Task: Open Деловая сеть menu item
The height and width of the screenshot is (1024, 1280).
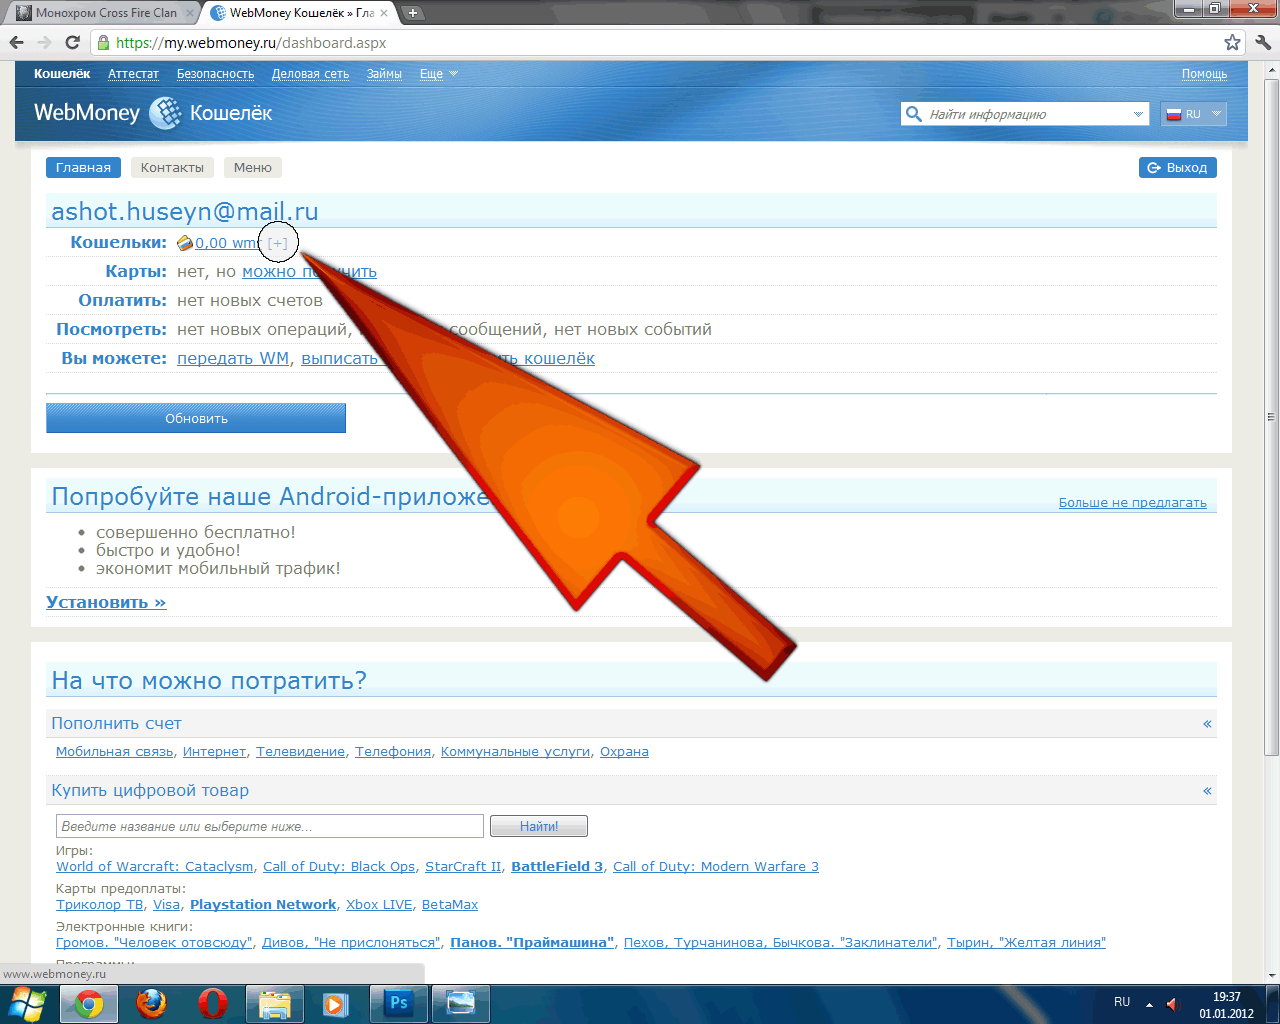Action: point(310,74)
